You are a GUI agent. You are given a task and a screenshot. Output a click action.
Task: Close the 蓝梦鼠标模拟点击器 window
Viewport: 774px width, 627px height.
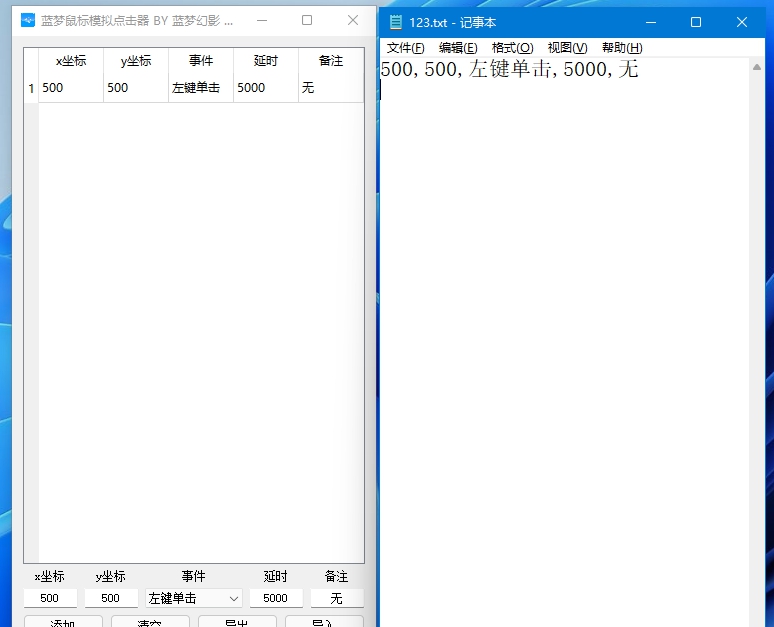click(x=352, y=20)
